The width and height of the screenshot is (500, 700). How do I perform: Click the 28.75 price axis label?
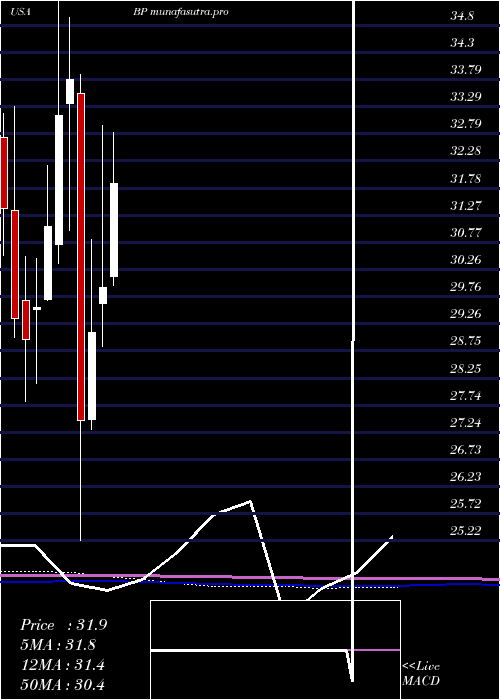(466, 341)
